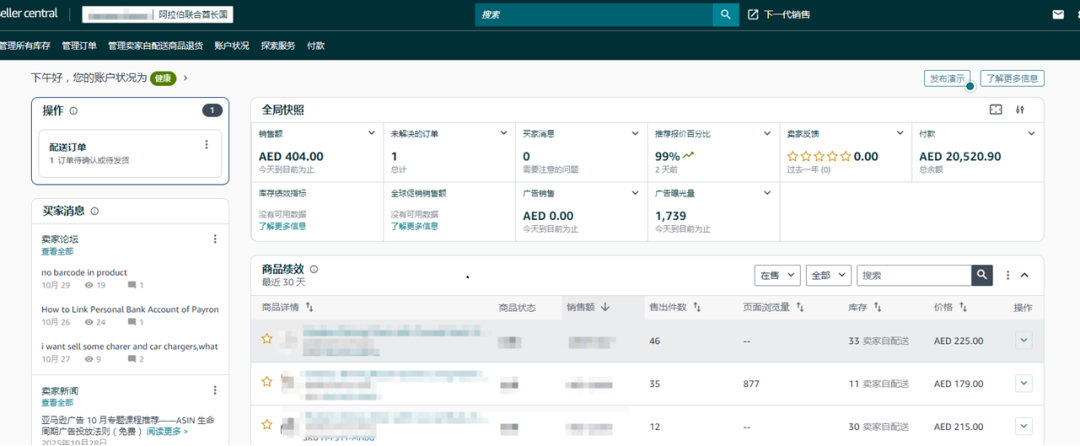Open three-dot menu for 卖家论坛
Viewport: 1080px width, 446px height.
[x=215, y=239]
